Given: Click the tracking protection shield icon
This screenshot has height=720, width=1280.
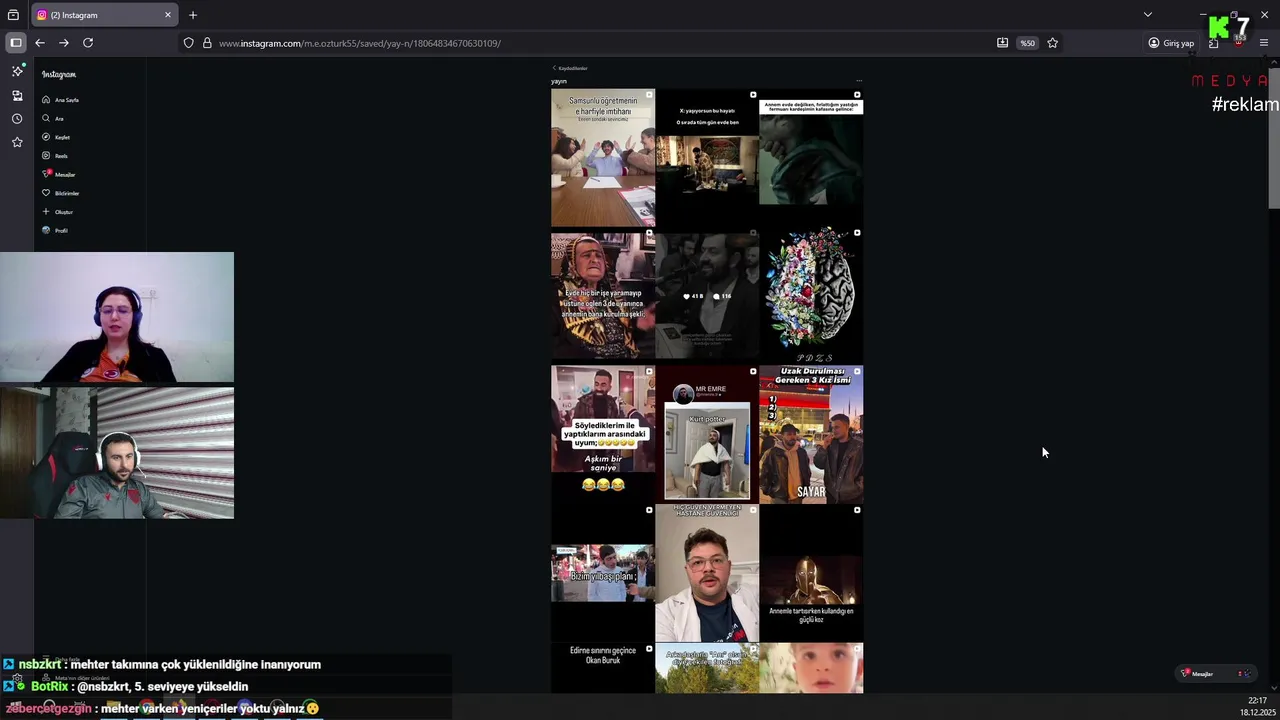Looking at the screenshot, I should point(188,43).
